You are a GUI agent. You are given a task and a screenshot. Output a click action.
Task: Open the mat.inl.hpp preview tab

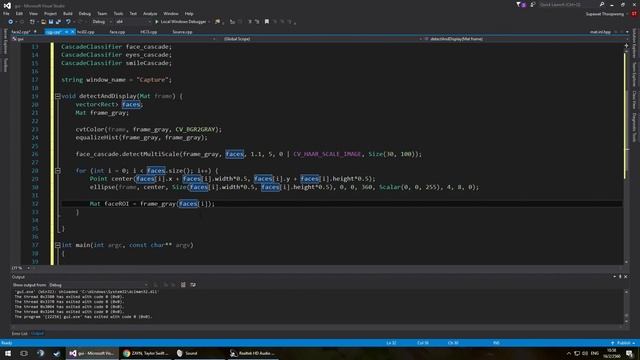[x=600, y=32]
